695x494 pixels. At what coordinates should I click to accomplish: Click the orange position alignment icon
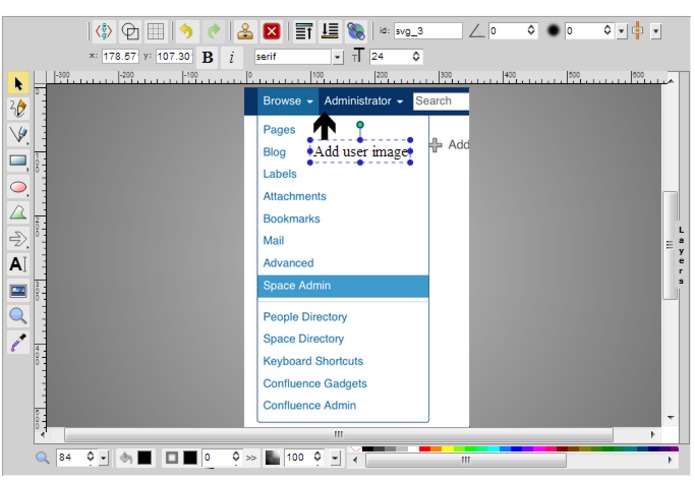[638, 31]
